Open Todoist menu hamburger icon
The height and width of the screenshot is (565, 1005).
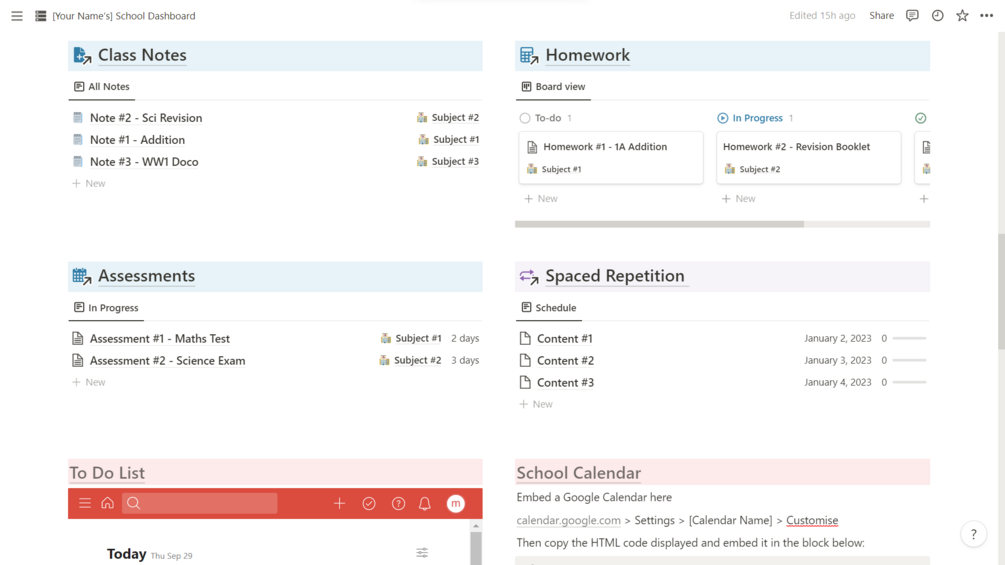pos(85,503)
